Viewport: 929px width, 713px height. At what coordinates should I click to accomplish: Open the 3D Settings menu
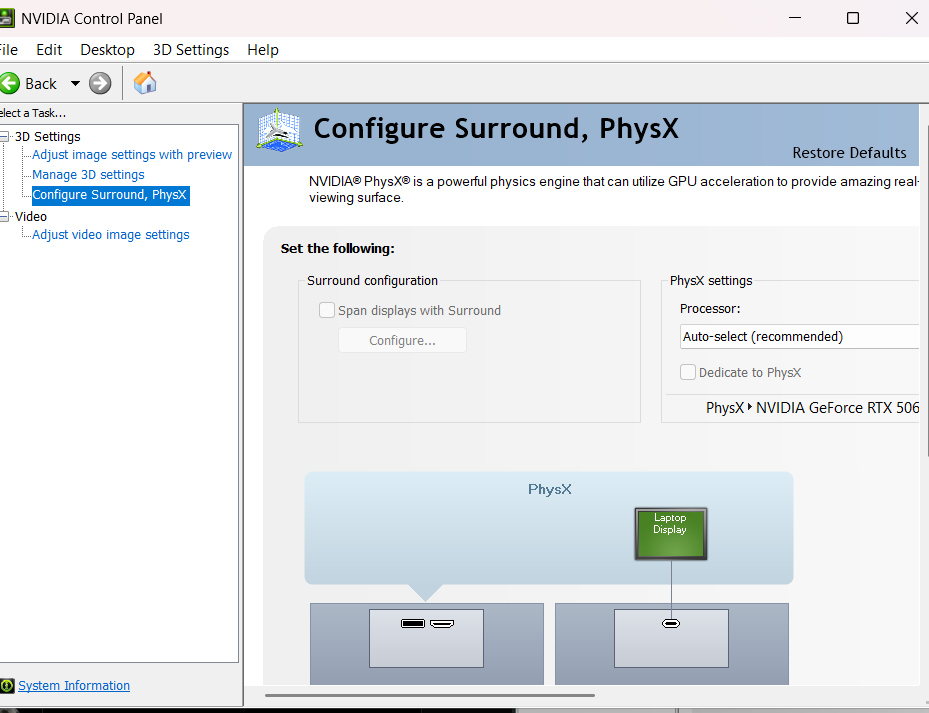191,50
